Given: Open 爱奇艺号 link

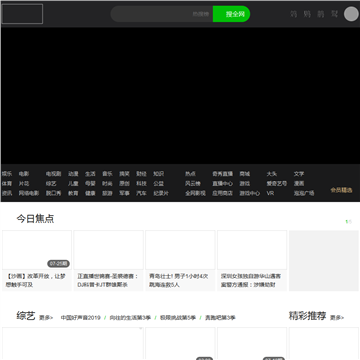Looking at the screenshot, I should point(277,184).
